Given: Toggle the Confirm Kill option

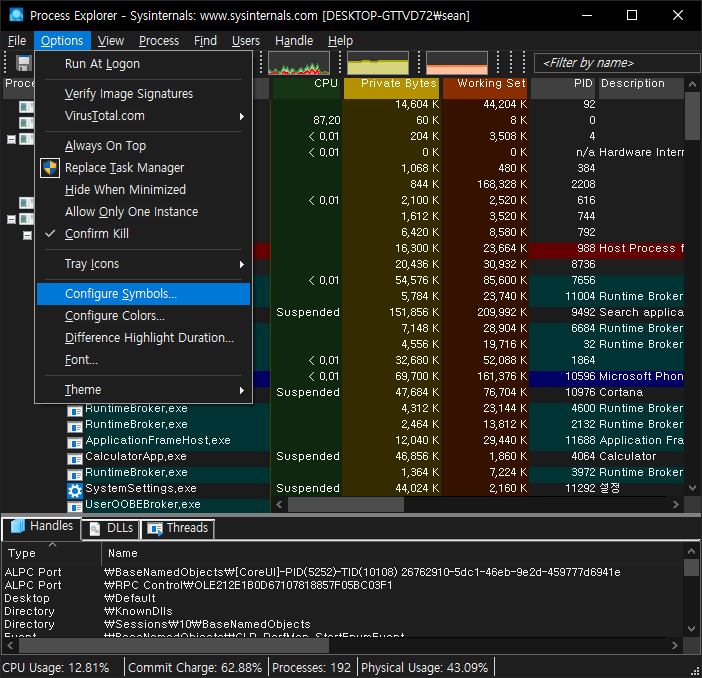Looking at the screenshot, I should coord(143,234).
